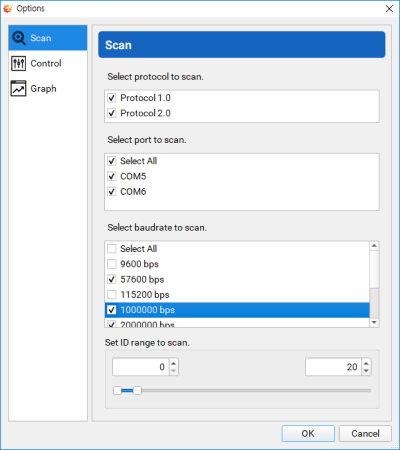This screenshot has width=400, height=450.
Task: Click the Control sliders icon in sidebar
Action: tap(18, 63)
